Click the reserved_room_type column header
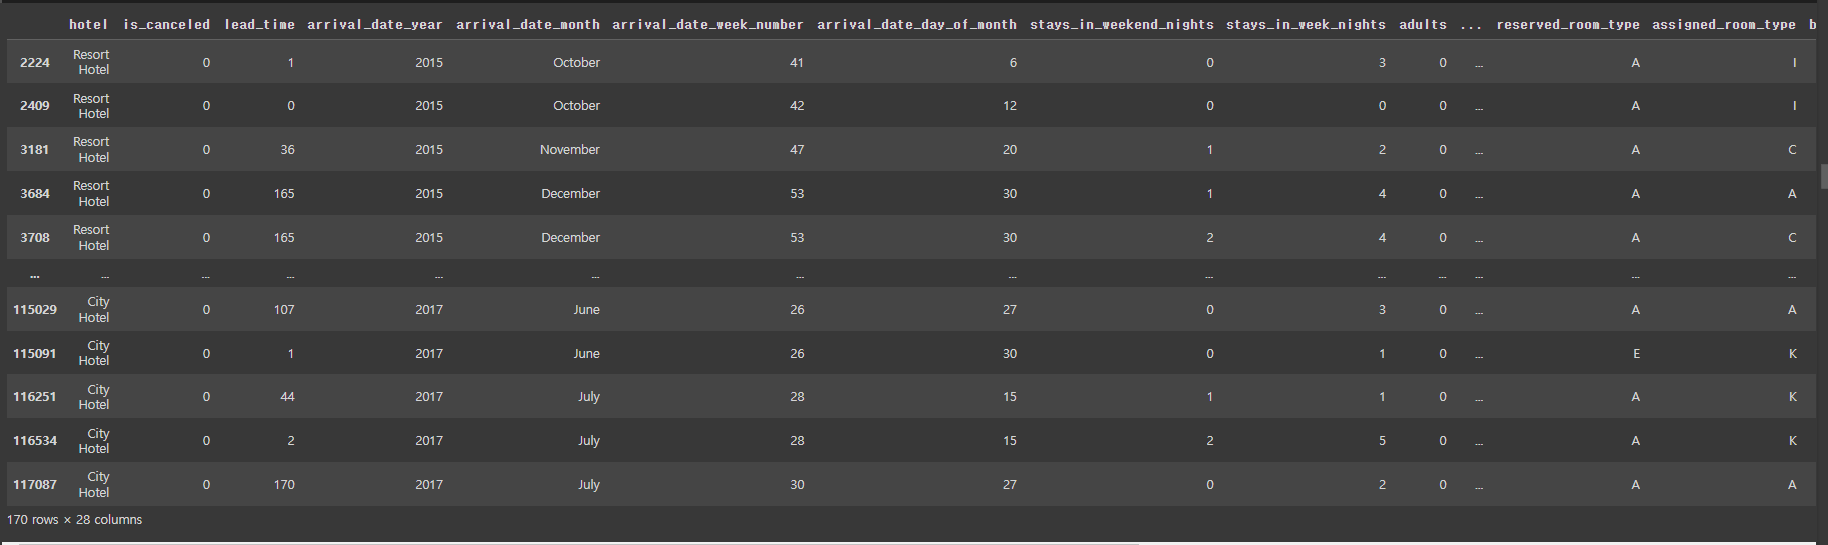The width and height of the screenshot is (1828, 545). [x=1568, y=24]
